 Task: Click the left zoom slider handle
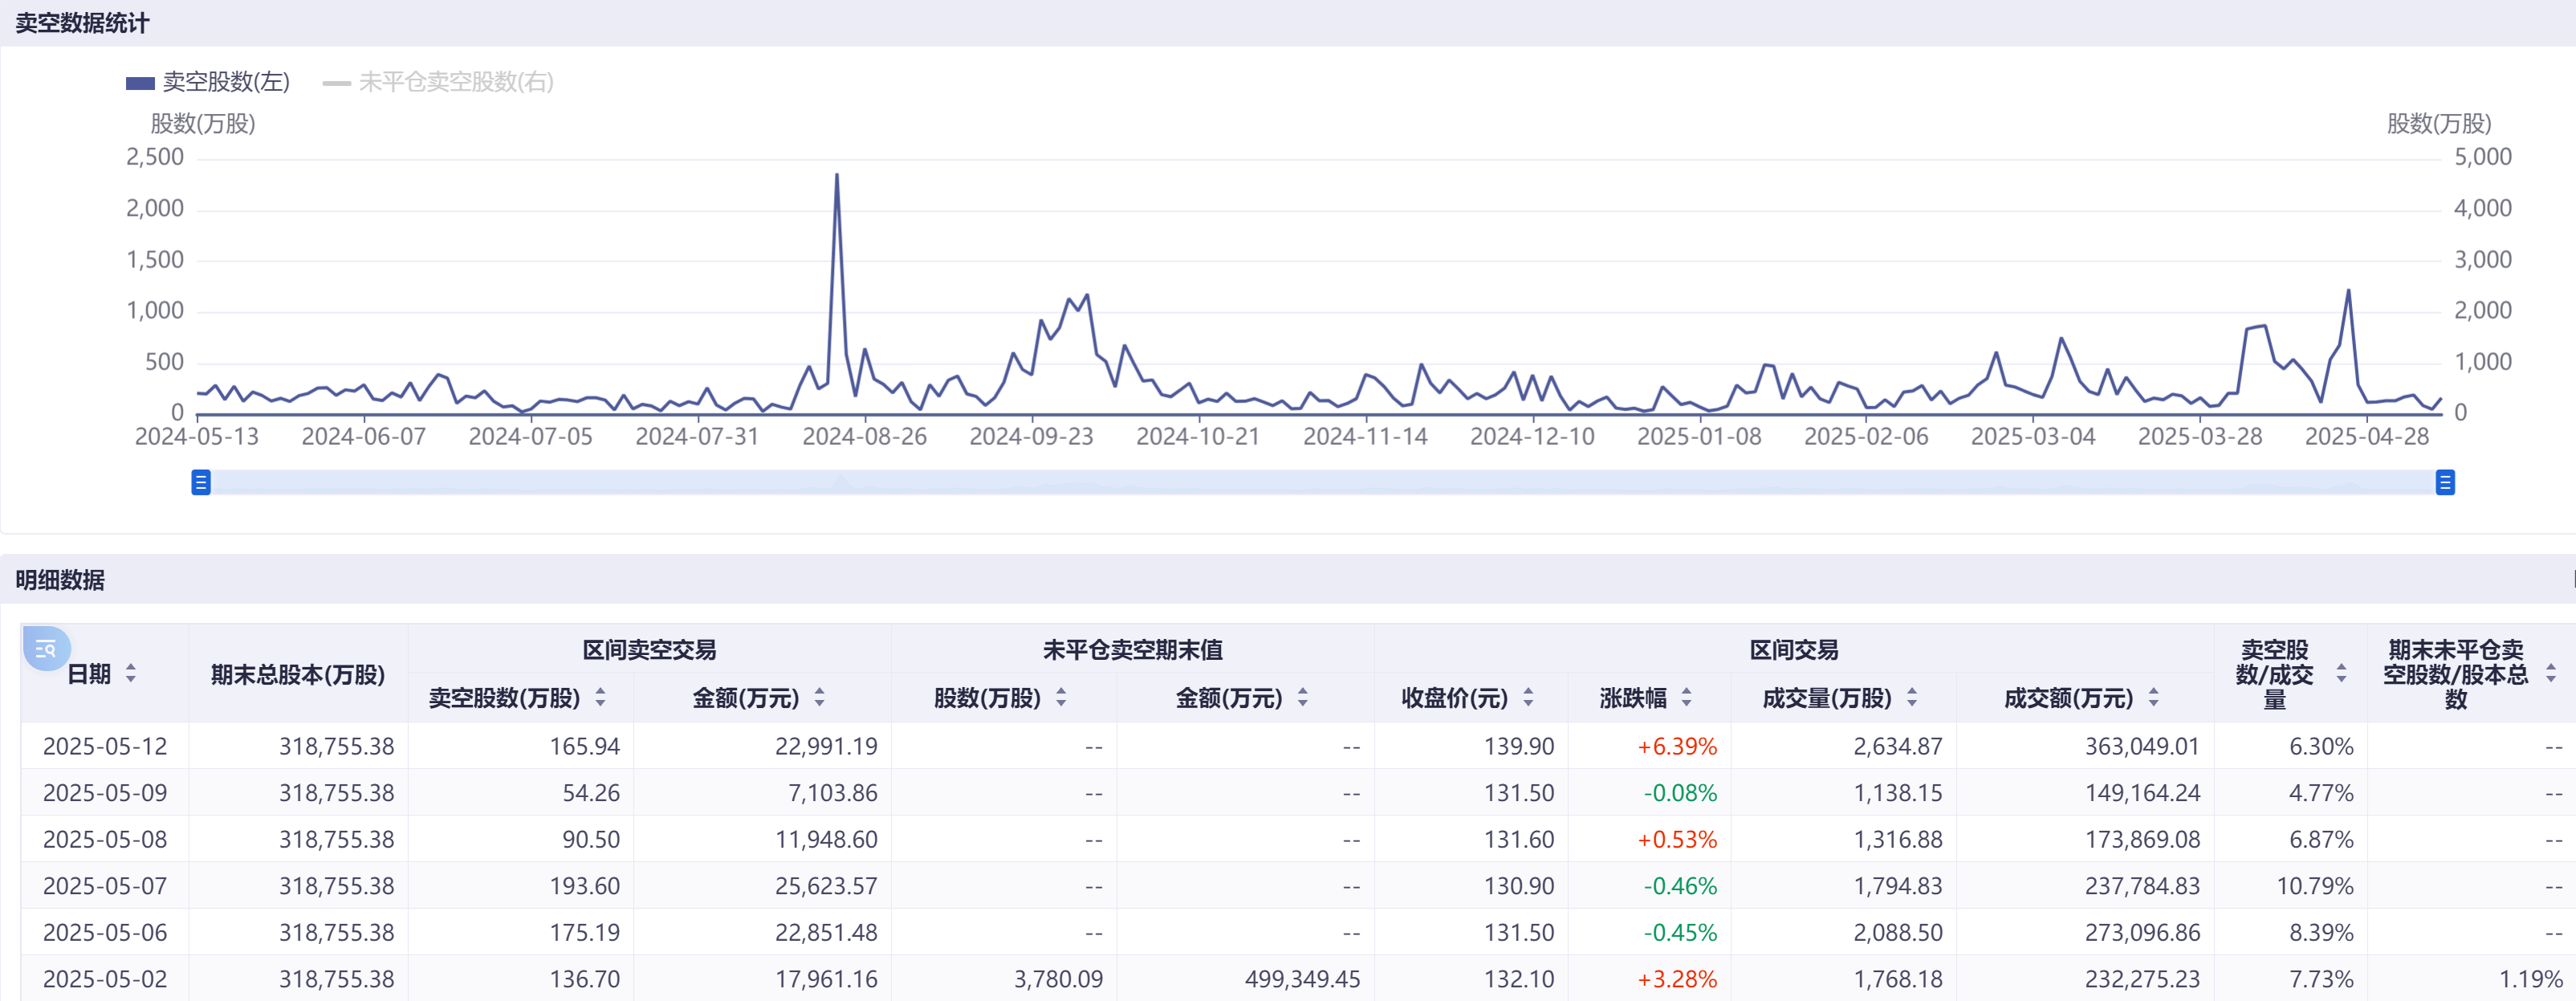[201, 483]
